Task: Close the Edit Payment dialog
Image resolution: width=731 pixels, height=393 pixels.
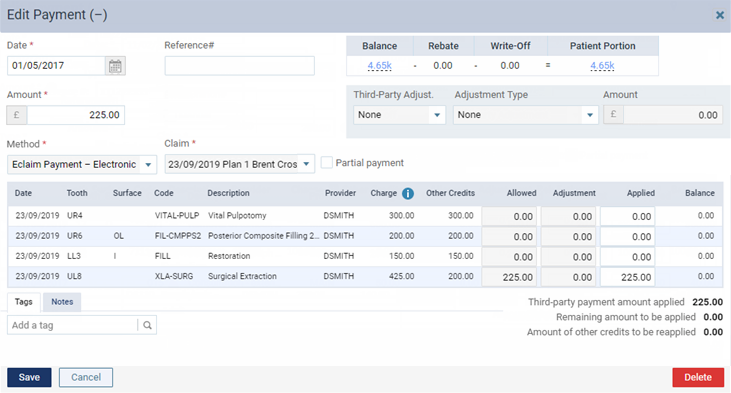Action: pos(720,15)
